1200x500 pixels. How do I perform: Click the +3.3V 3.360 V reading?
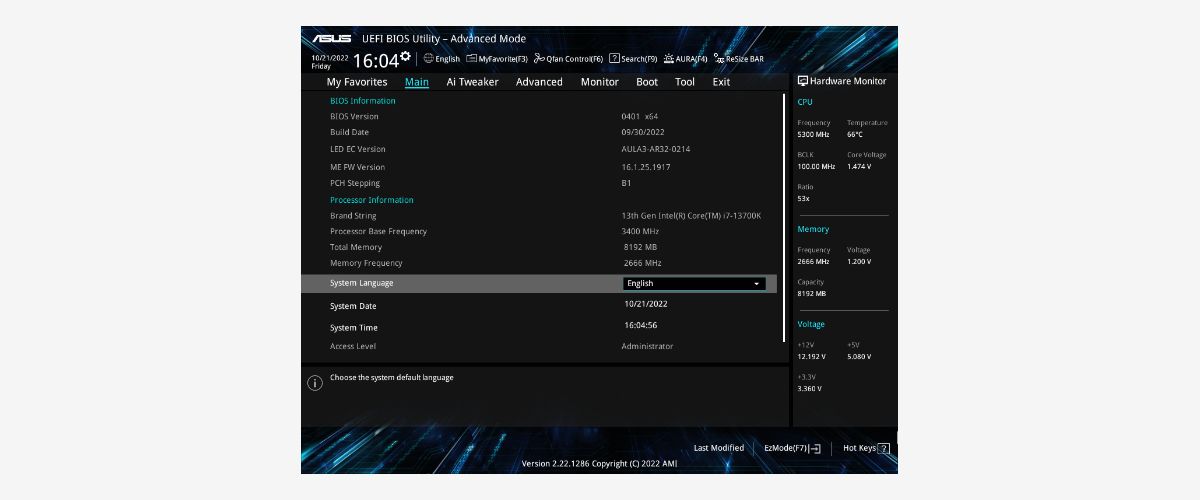809,388
